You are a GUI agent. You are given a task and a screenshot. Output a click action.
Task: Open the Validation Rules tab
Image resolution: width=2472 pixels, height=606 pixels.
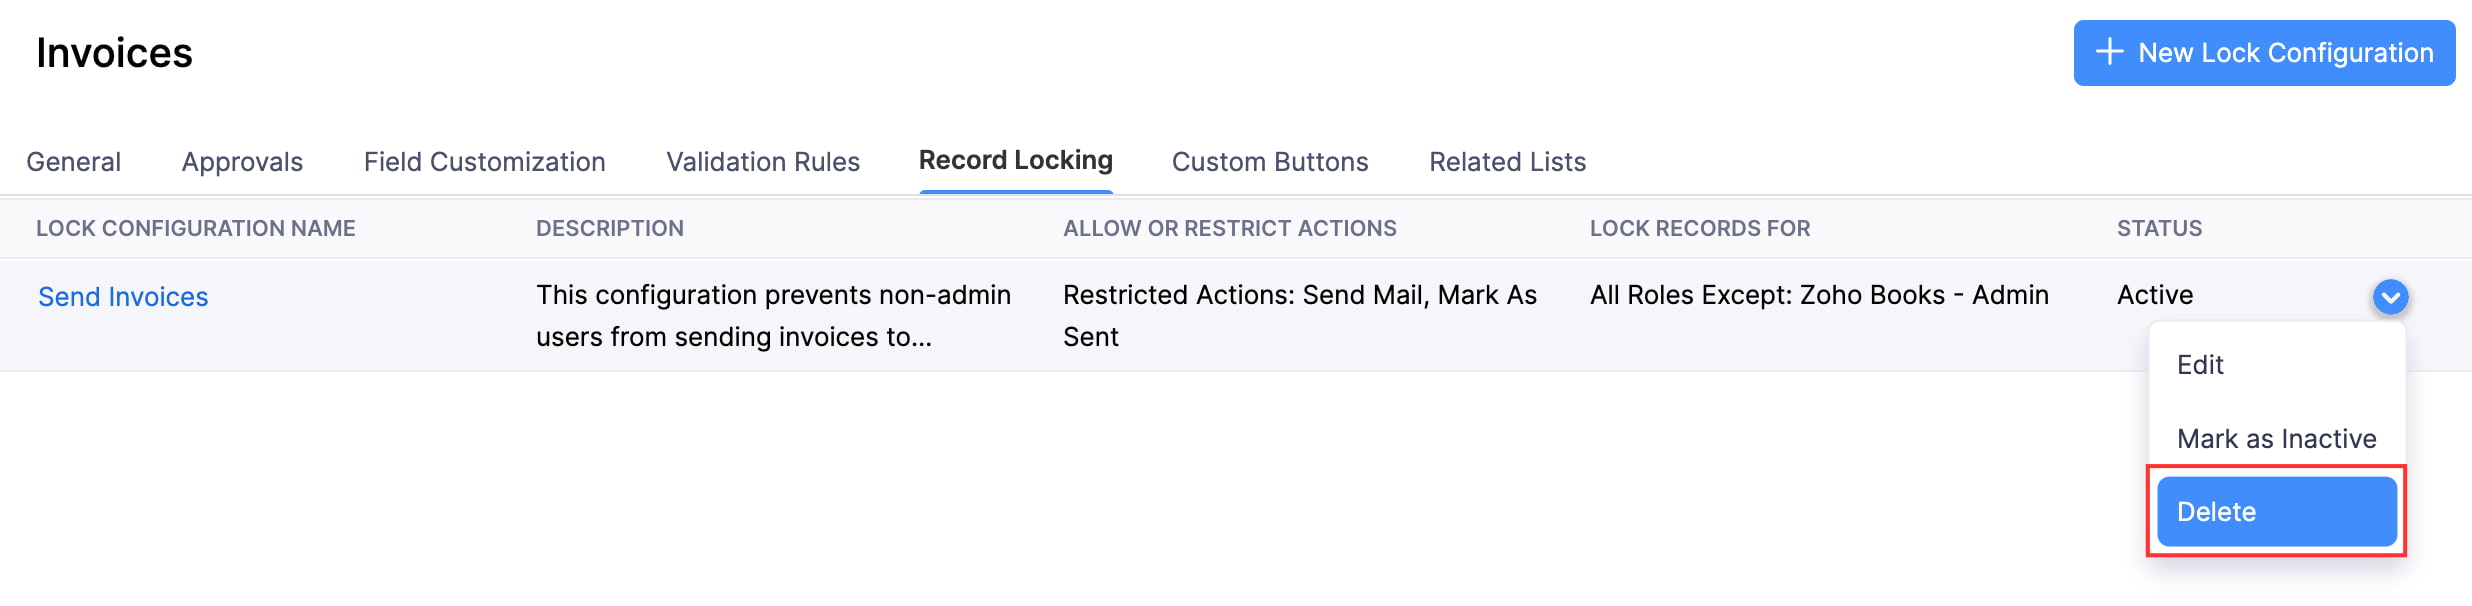[x=763, y=161]
